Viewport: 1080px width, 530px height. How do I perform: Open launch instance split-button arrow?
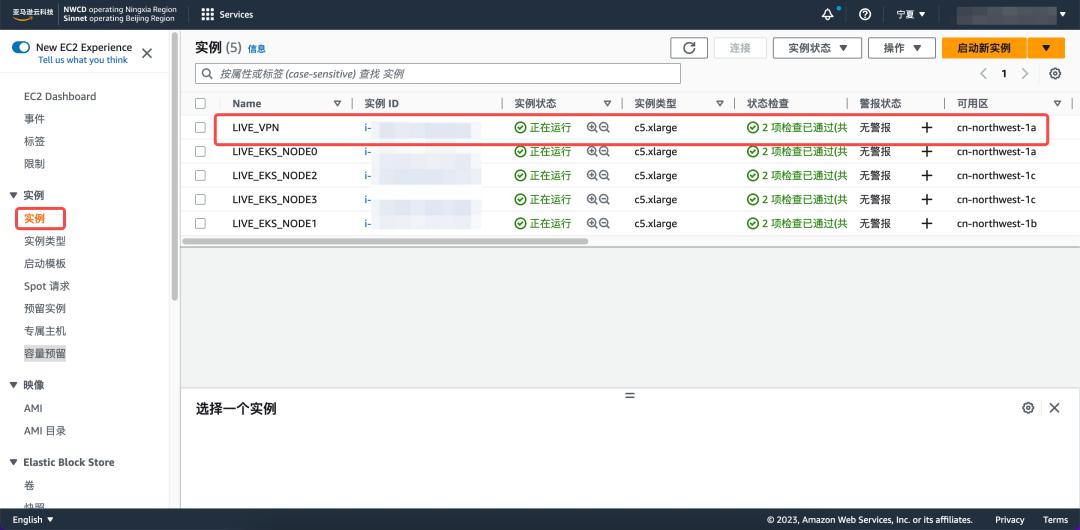pos(1046,48)
